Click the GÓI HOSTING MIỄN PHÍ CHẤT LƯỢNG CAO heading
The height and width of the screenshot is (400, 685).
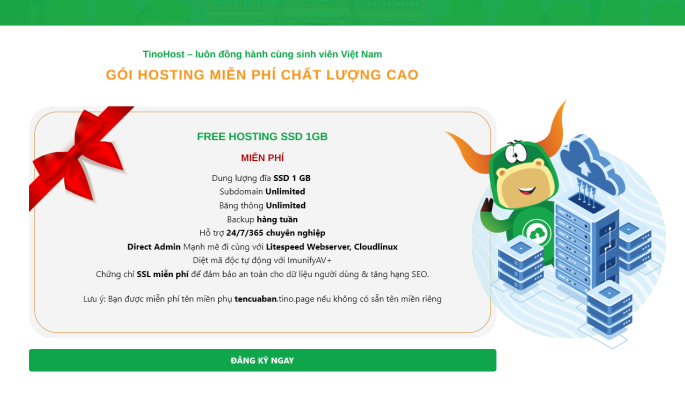(262, 75)
